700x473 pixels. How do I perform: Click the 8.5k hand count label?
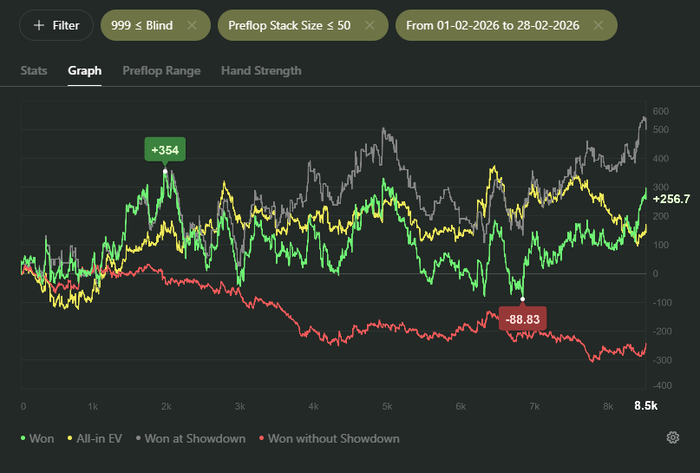click(646, 406)
